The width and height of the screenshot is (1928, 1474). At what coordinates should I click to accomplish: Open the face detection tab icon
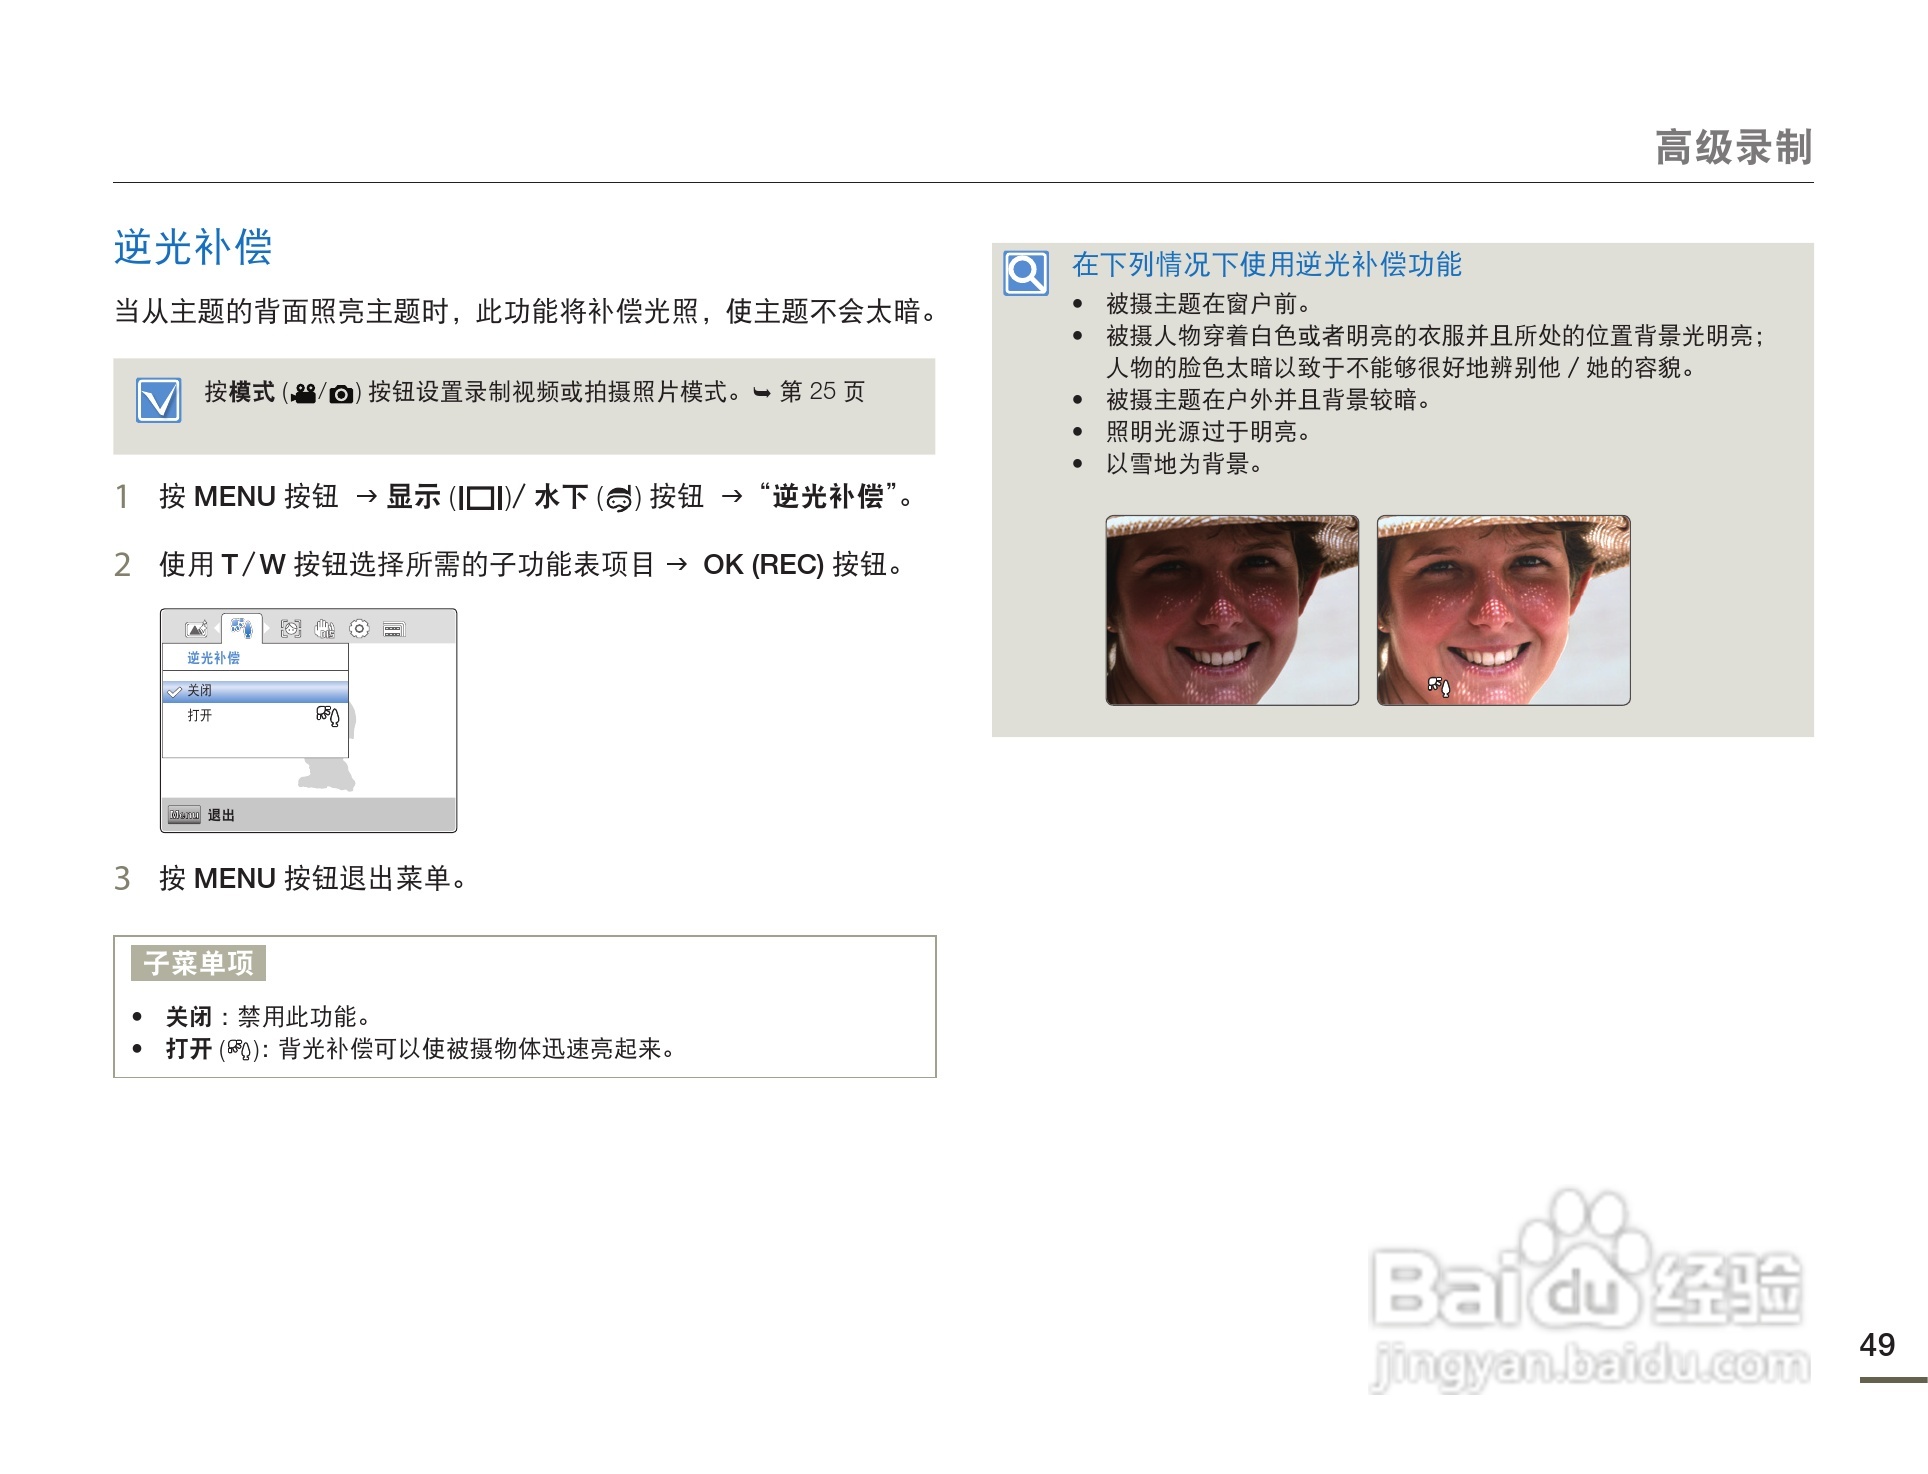click(x=291, y=629)
